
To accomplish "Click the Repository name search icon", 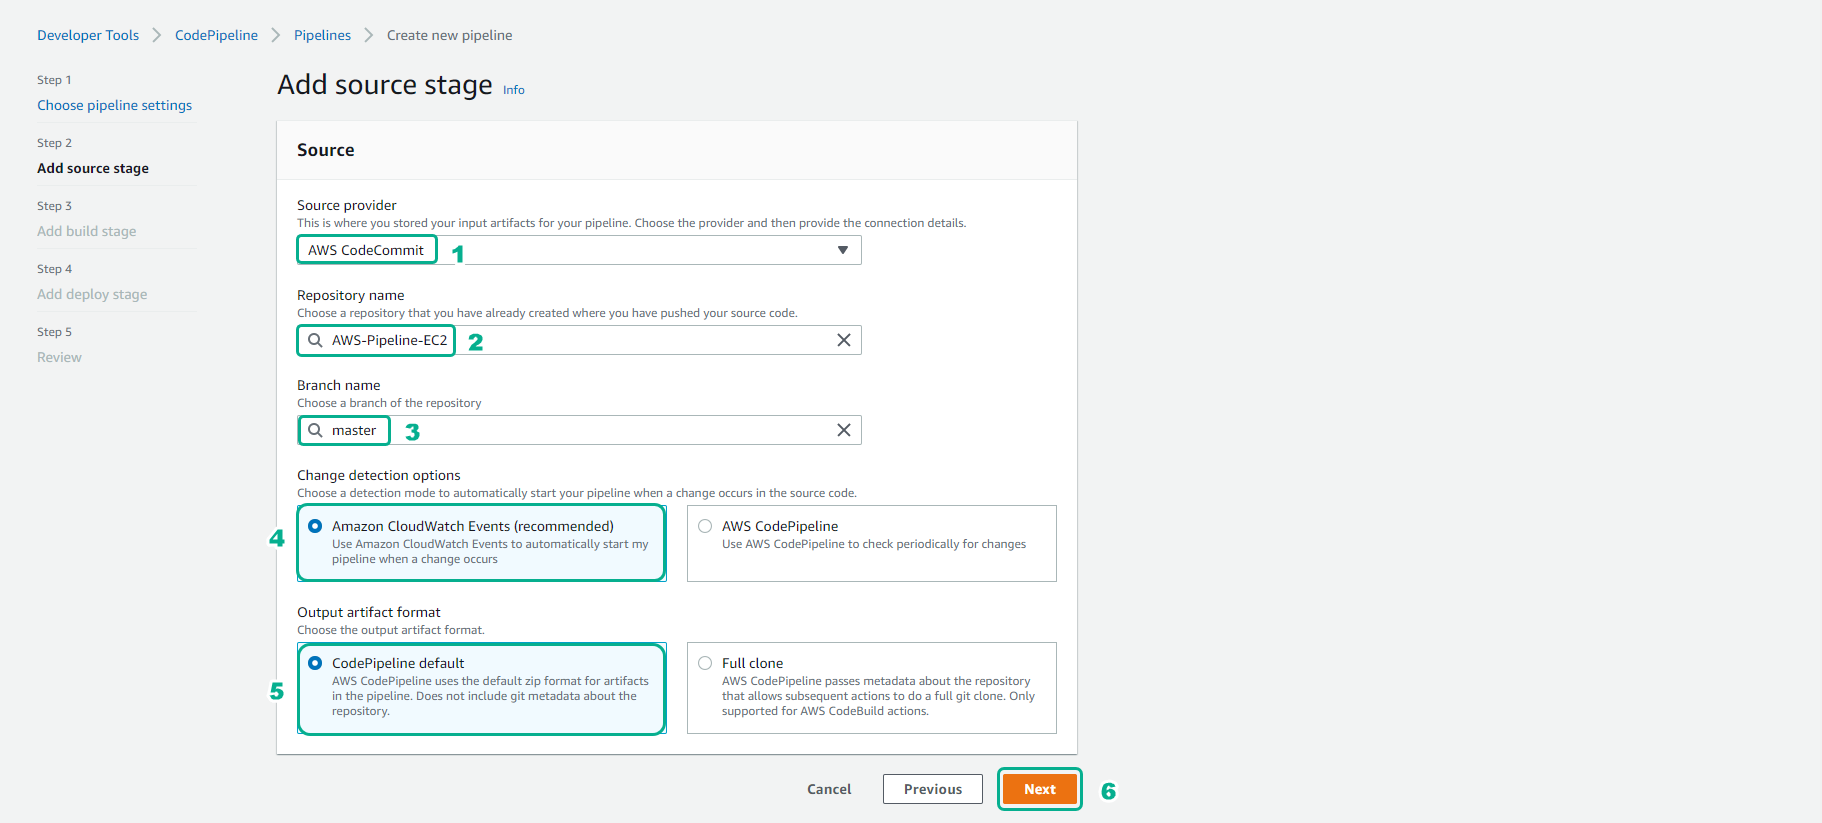I will point(315,340).
